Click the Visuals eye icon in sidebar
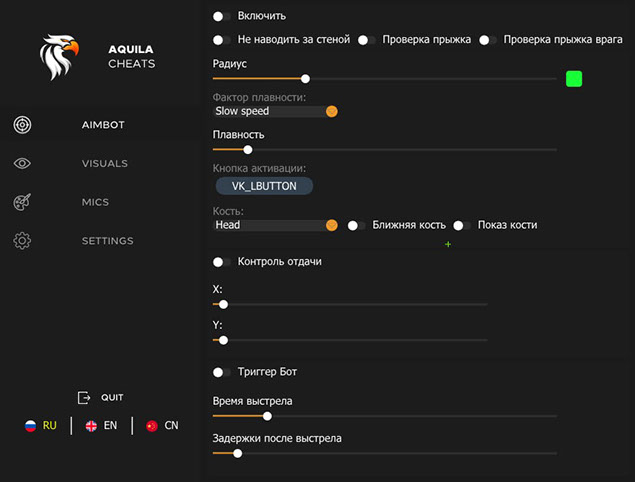The width and height of the screenshot is (635, 482). click(22, 164)
